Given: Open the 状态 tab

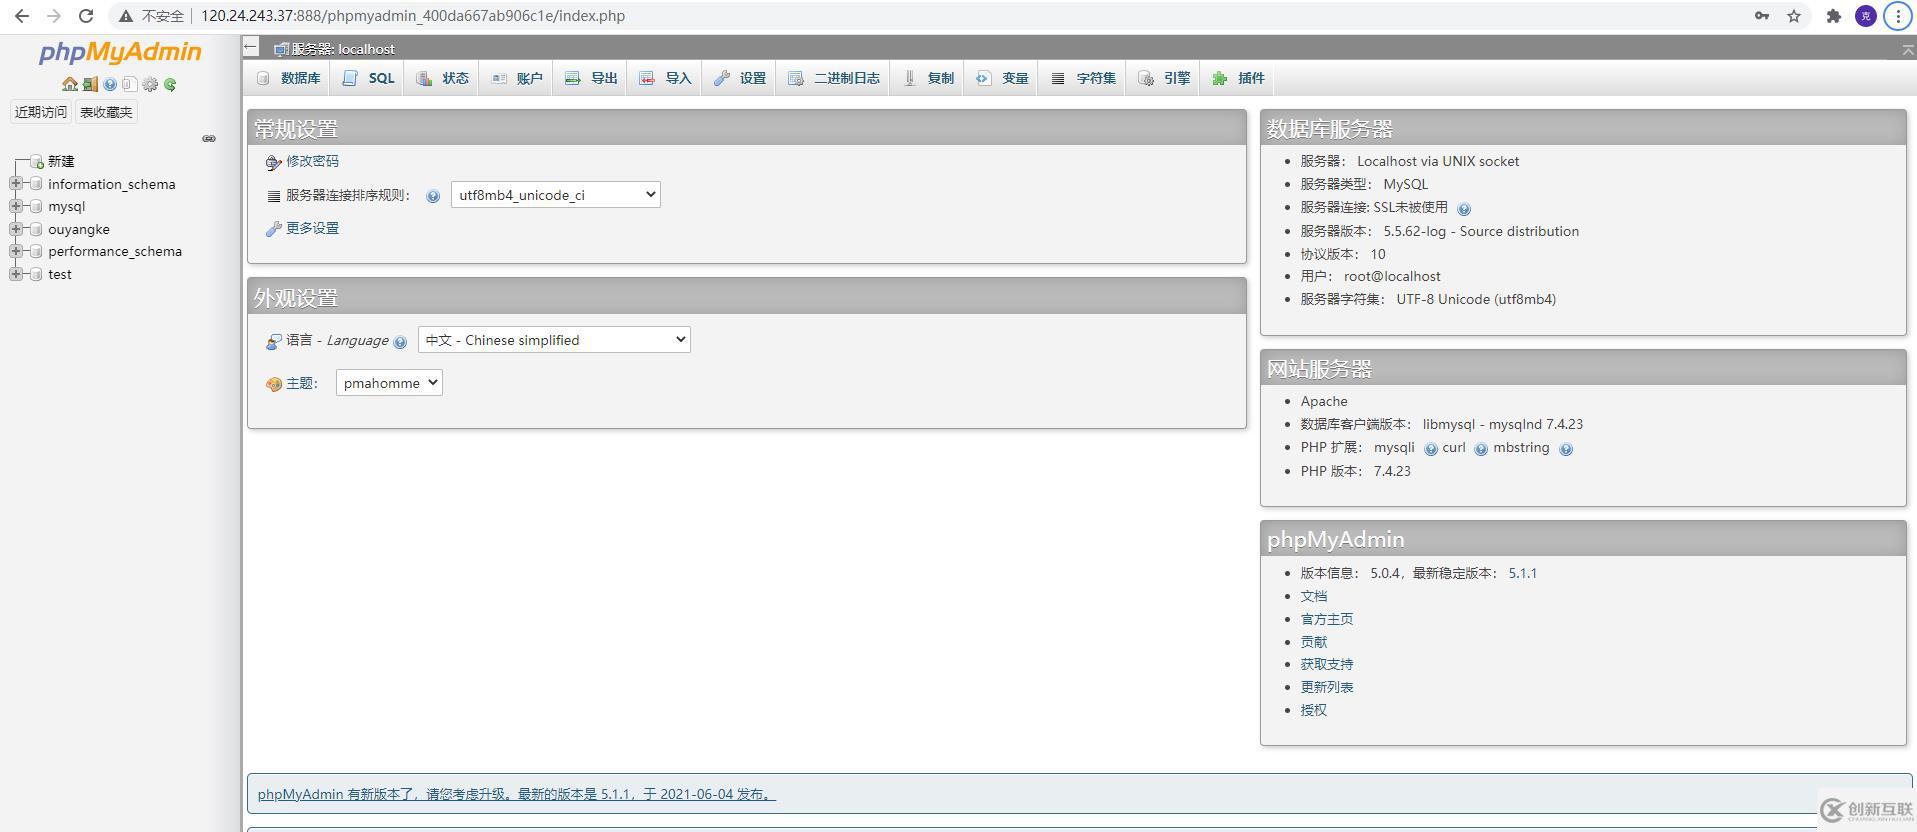Looking at the screenshot, I should point(442,78).
